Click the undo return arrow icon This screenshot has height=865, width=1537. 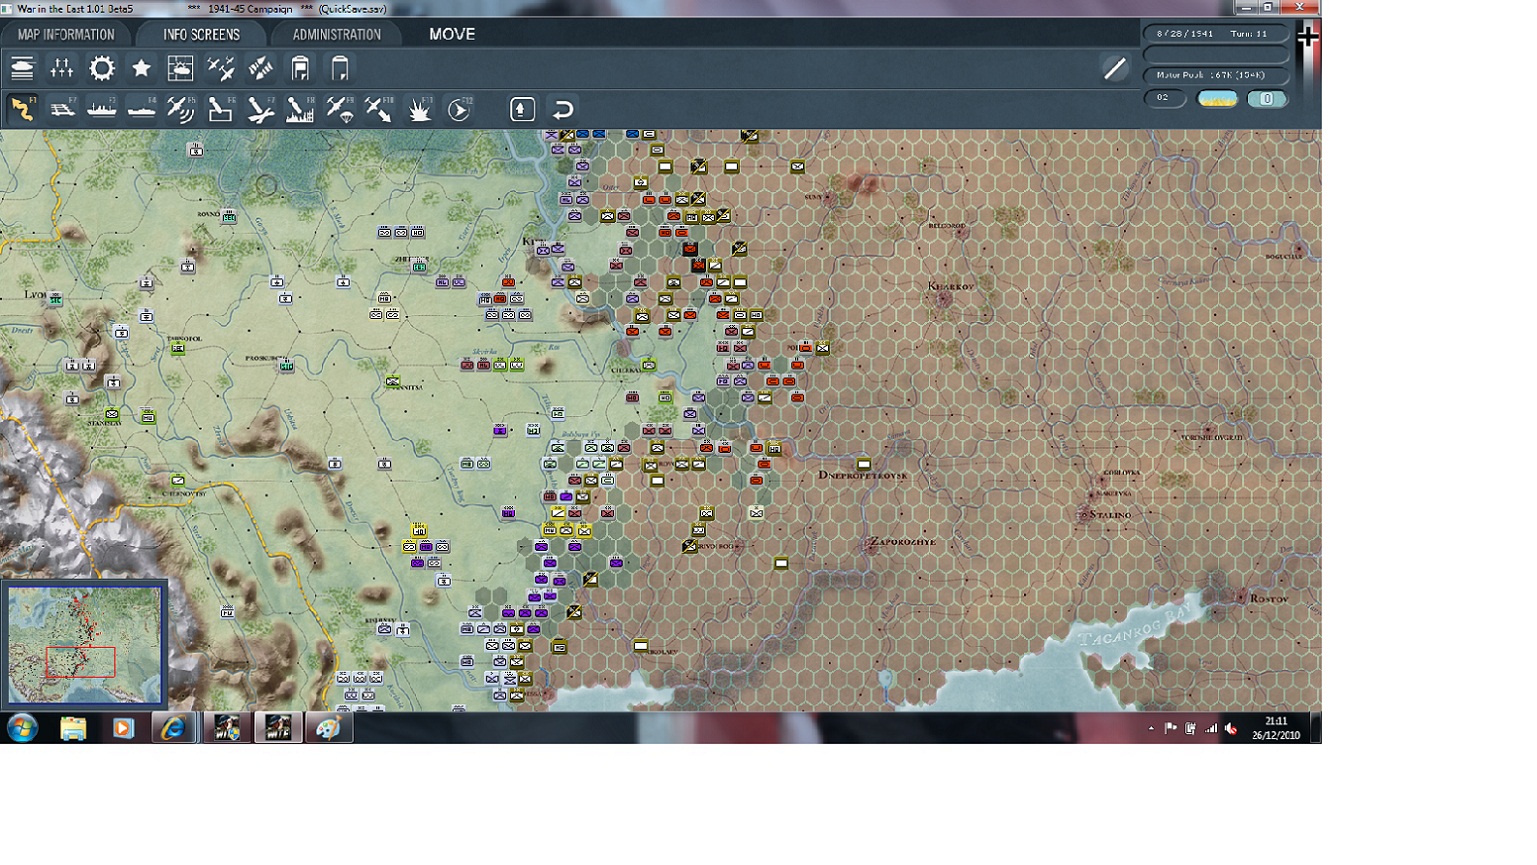563,109
